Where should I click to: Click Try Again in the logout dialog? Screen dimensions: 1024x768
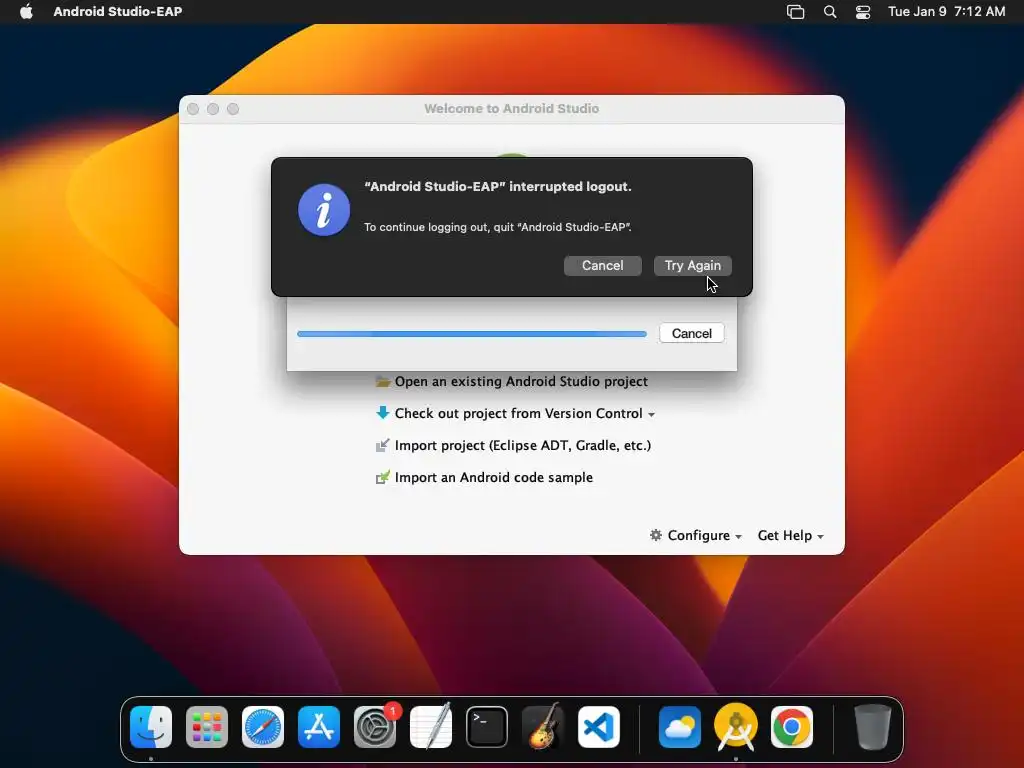coord(692,266)
